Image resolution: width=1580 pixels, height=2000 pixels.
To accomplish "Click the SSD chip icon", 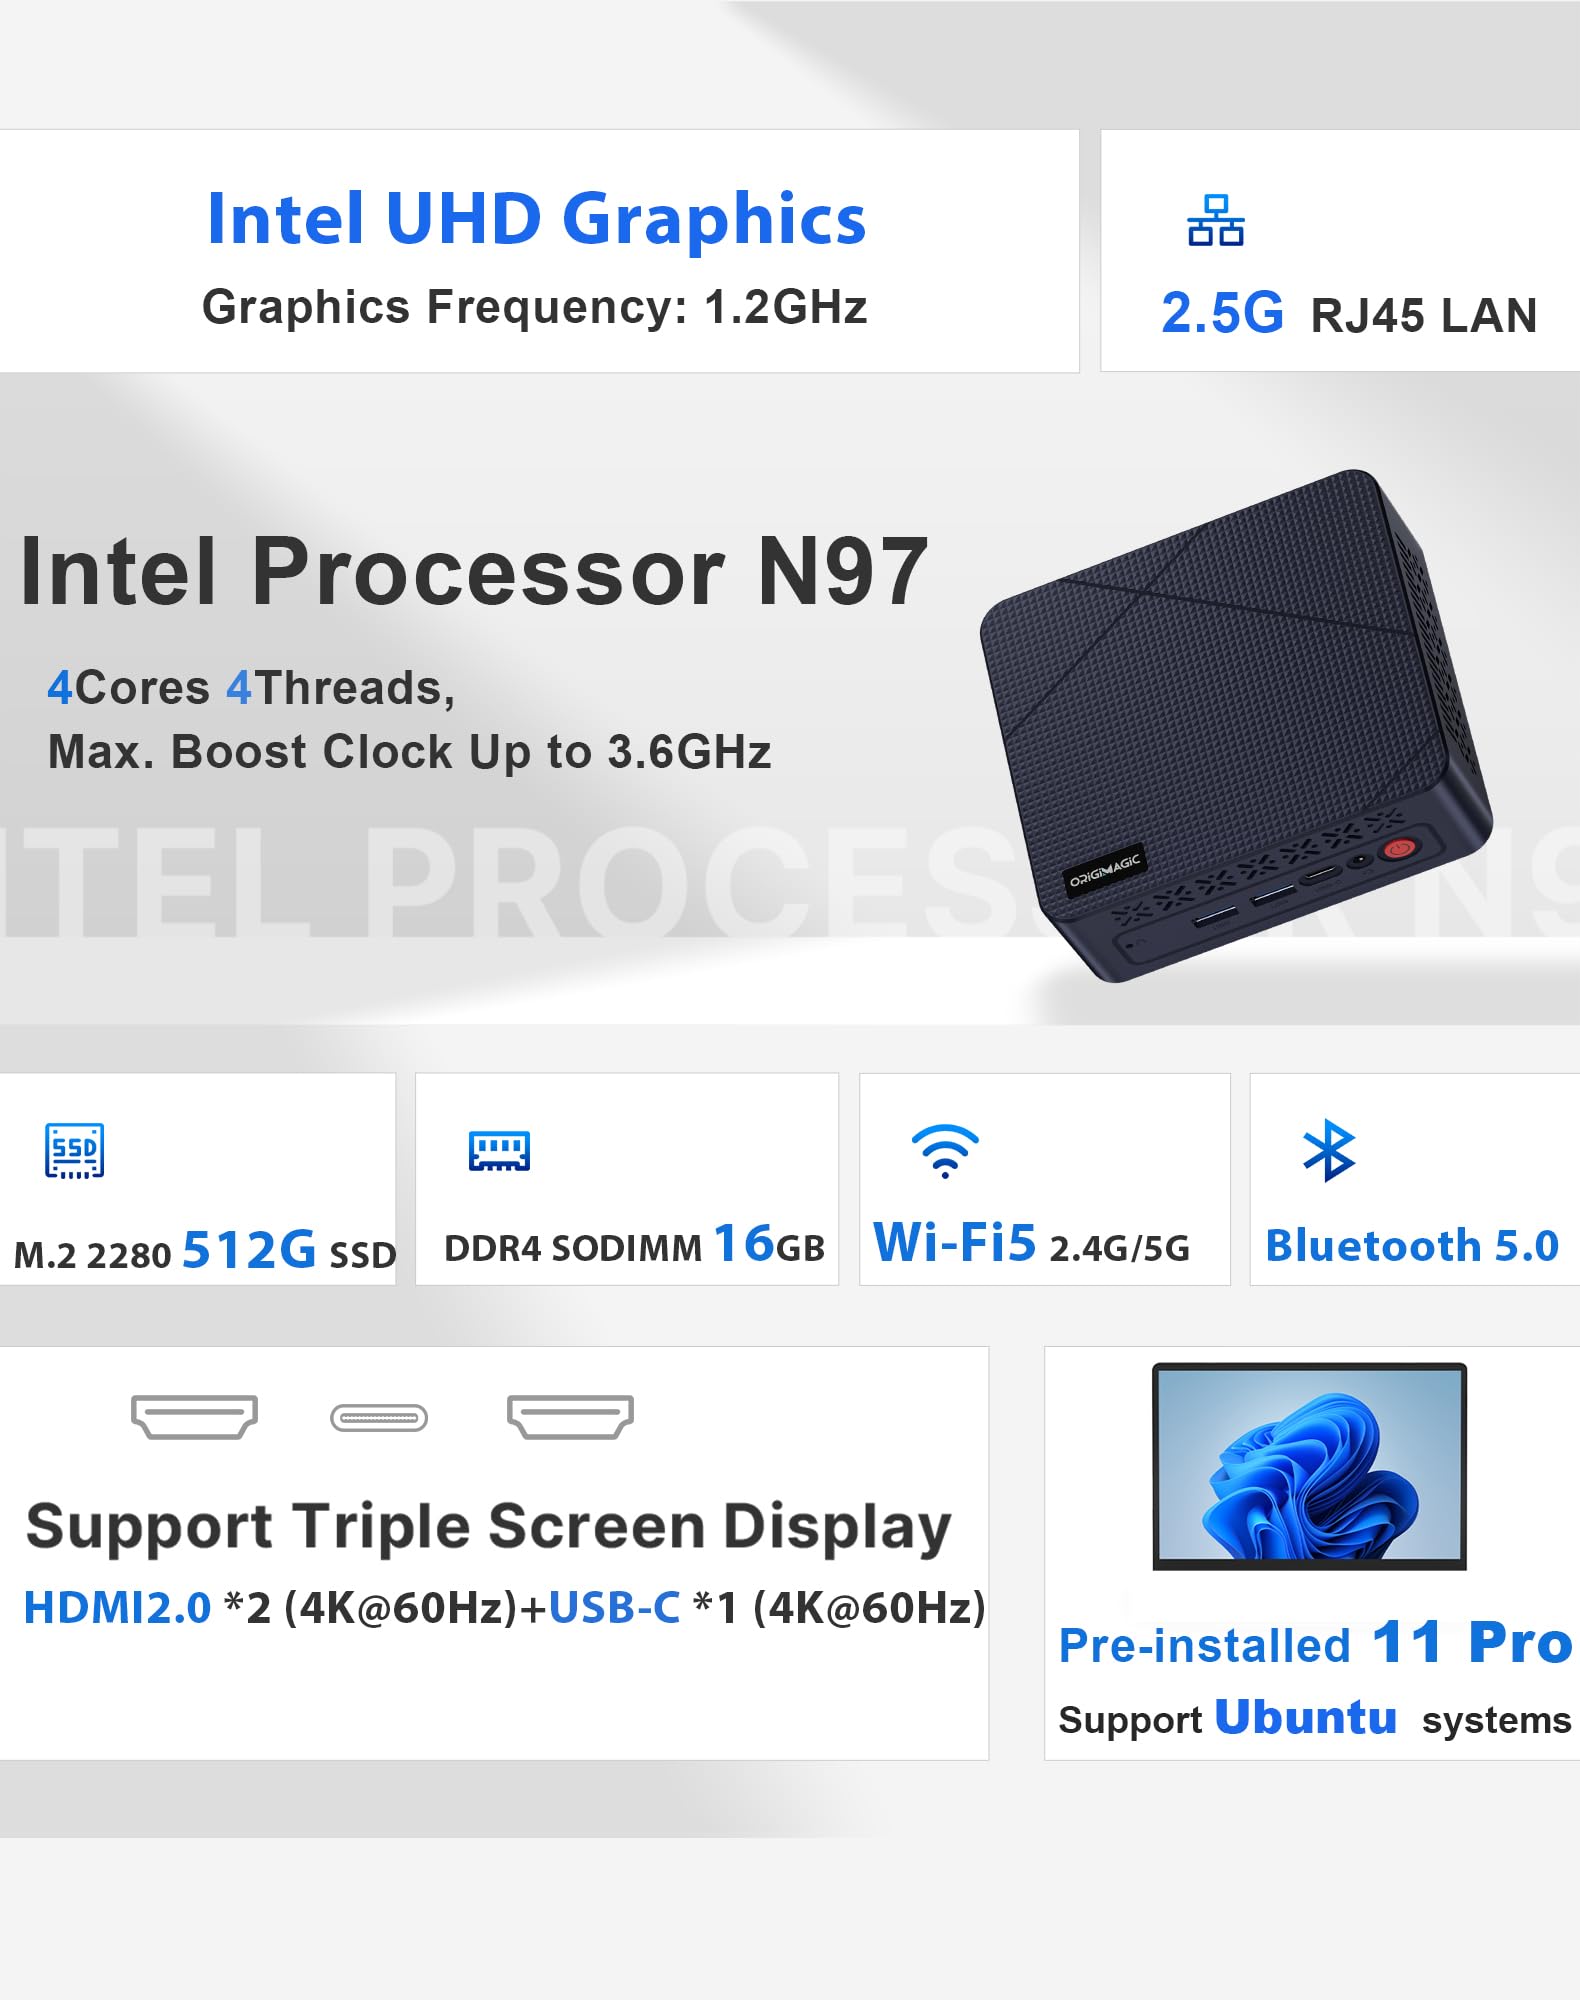I will tap(74, 1151).
